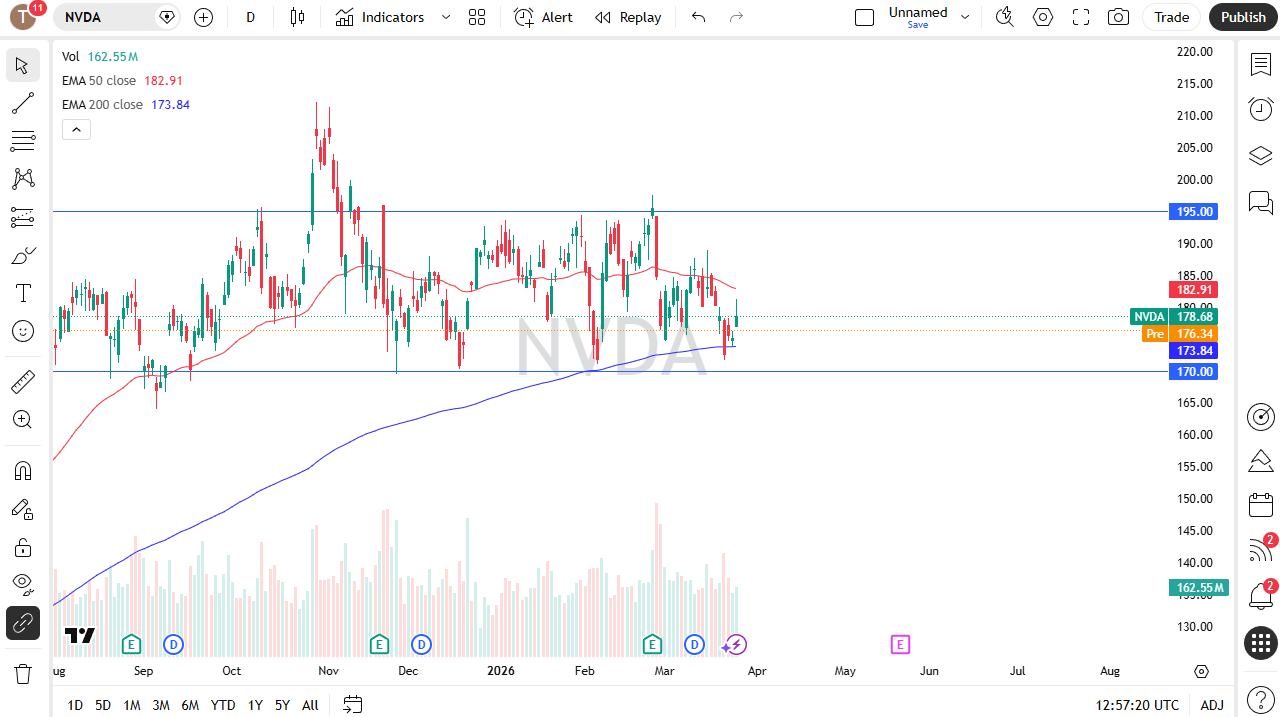Create an Alert

(543, 17)
